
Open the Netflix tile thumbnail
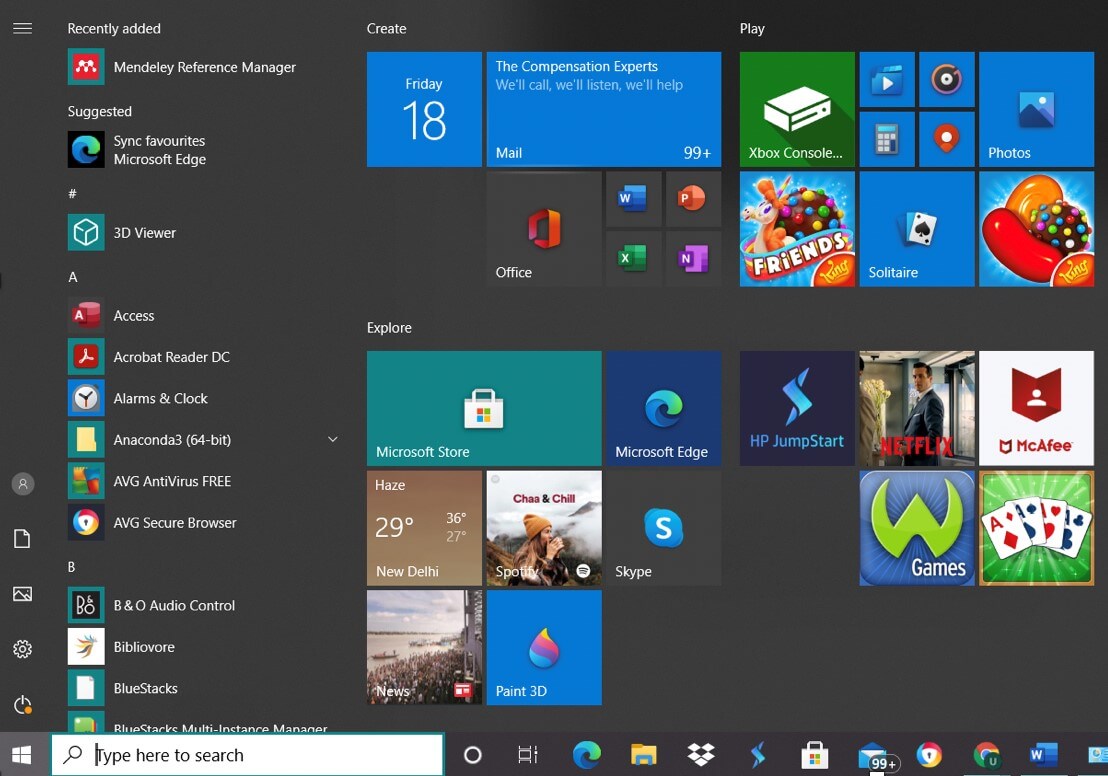916,408
